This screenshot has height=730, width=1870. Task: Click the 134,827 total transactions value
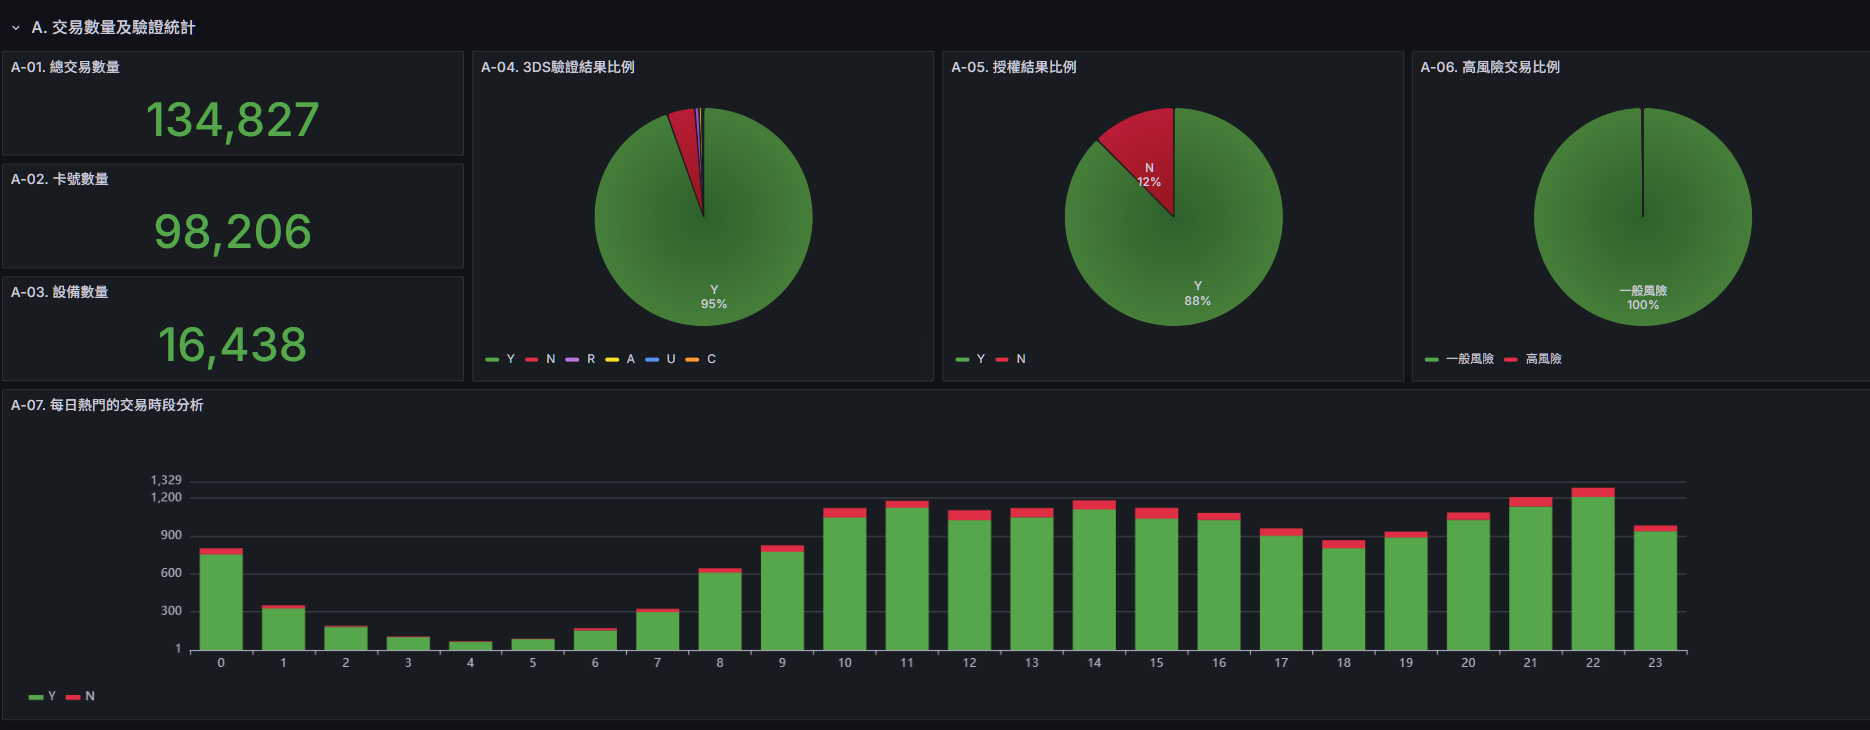point(232,120)
